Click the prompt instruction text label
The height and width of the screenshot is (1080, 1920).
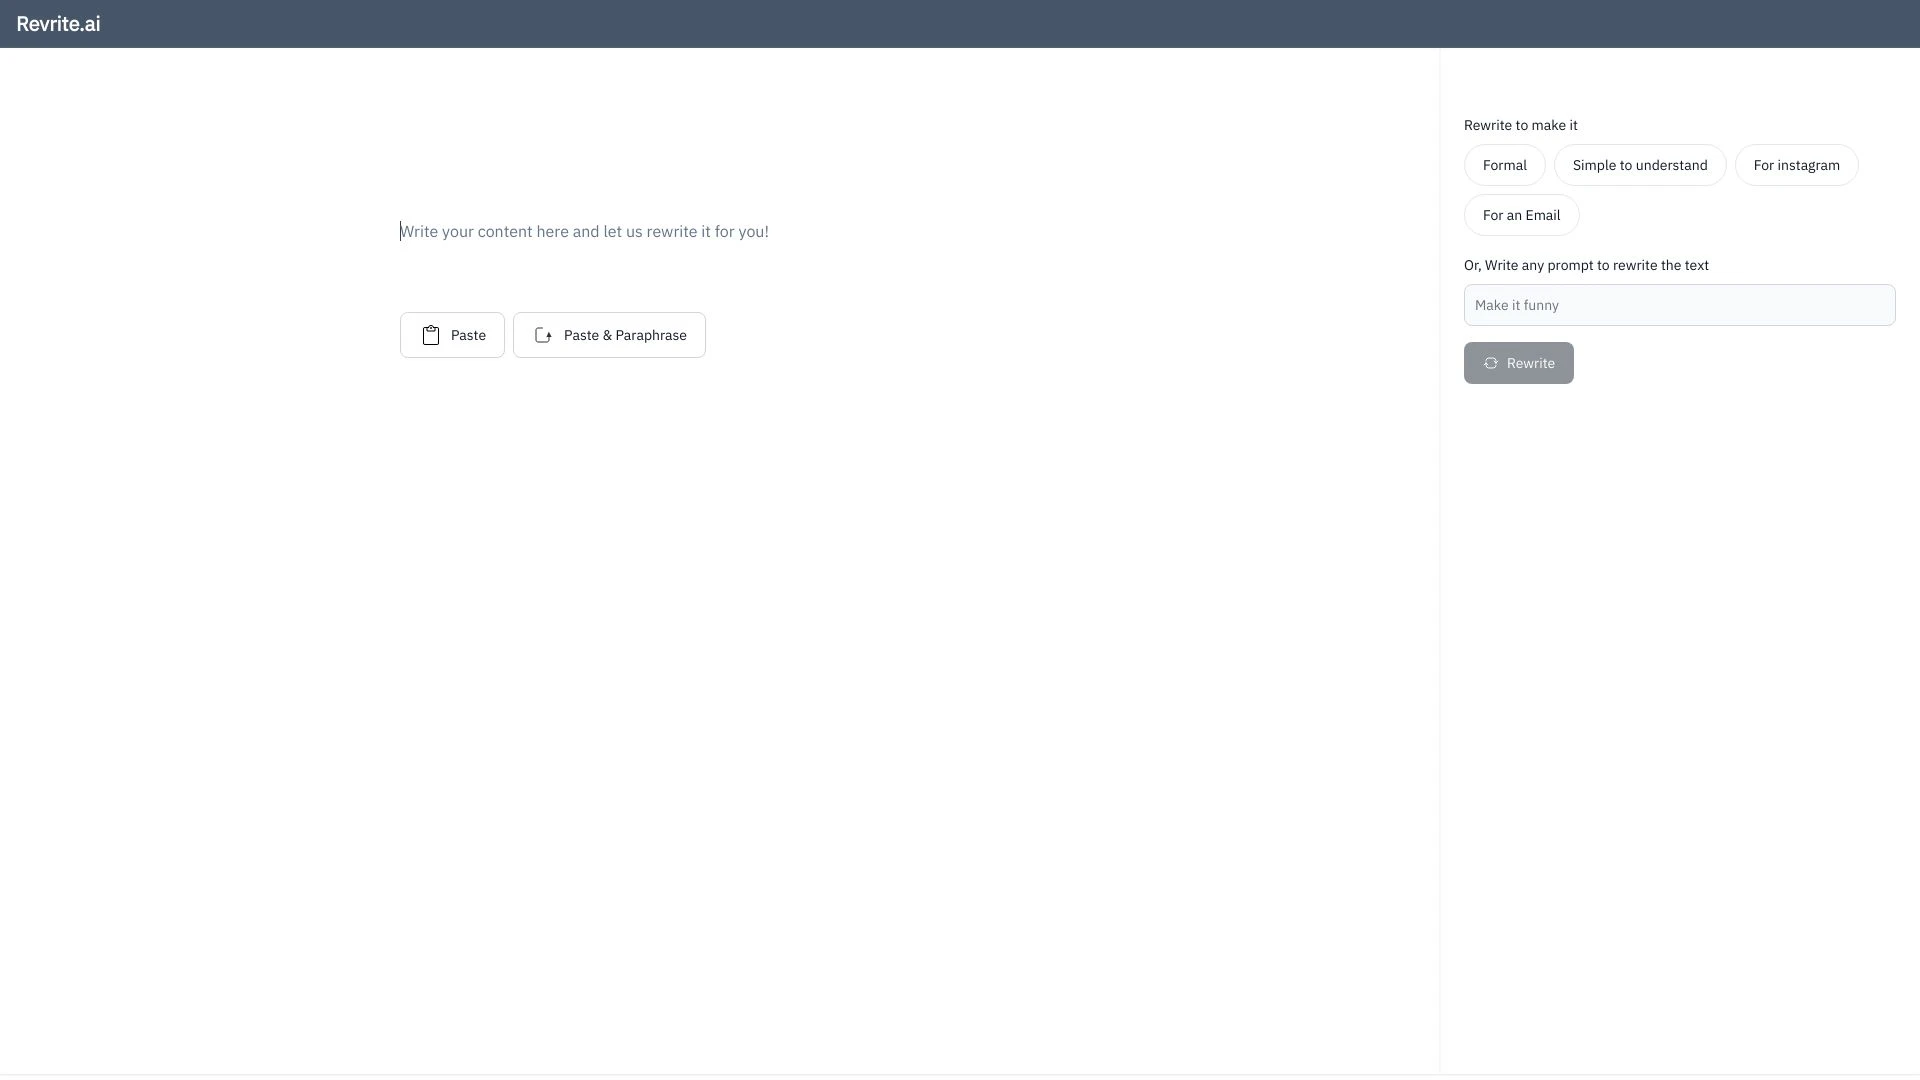click(x=1586, y=265)
